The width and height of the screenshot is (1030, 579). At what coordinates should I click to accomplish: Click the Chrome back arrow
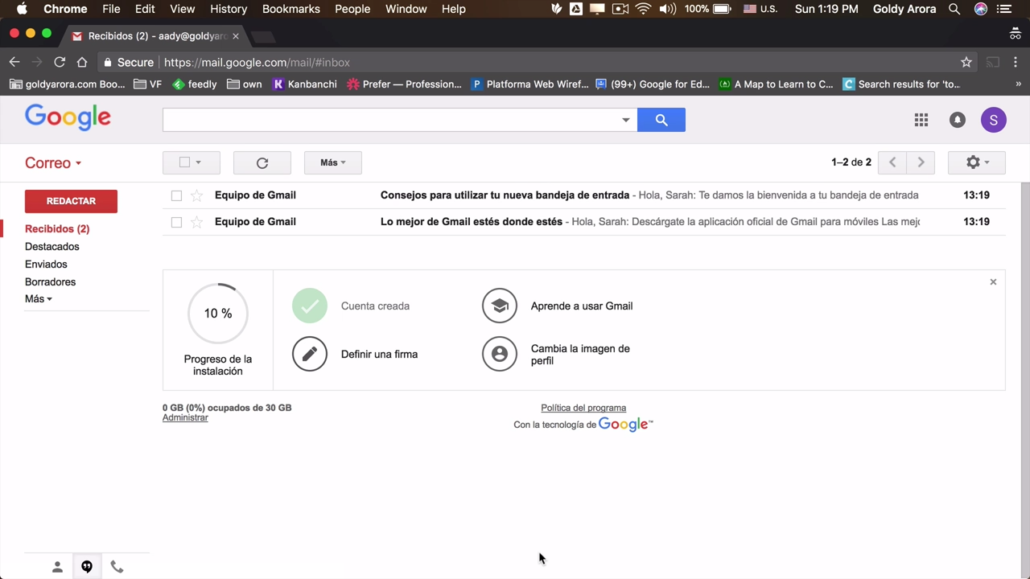(14, 62)
